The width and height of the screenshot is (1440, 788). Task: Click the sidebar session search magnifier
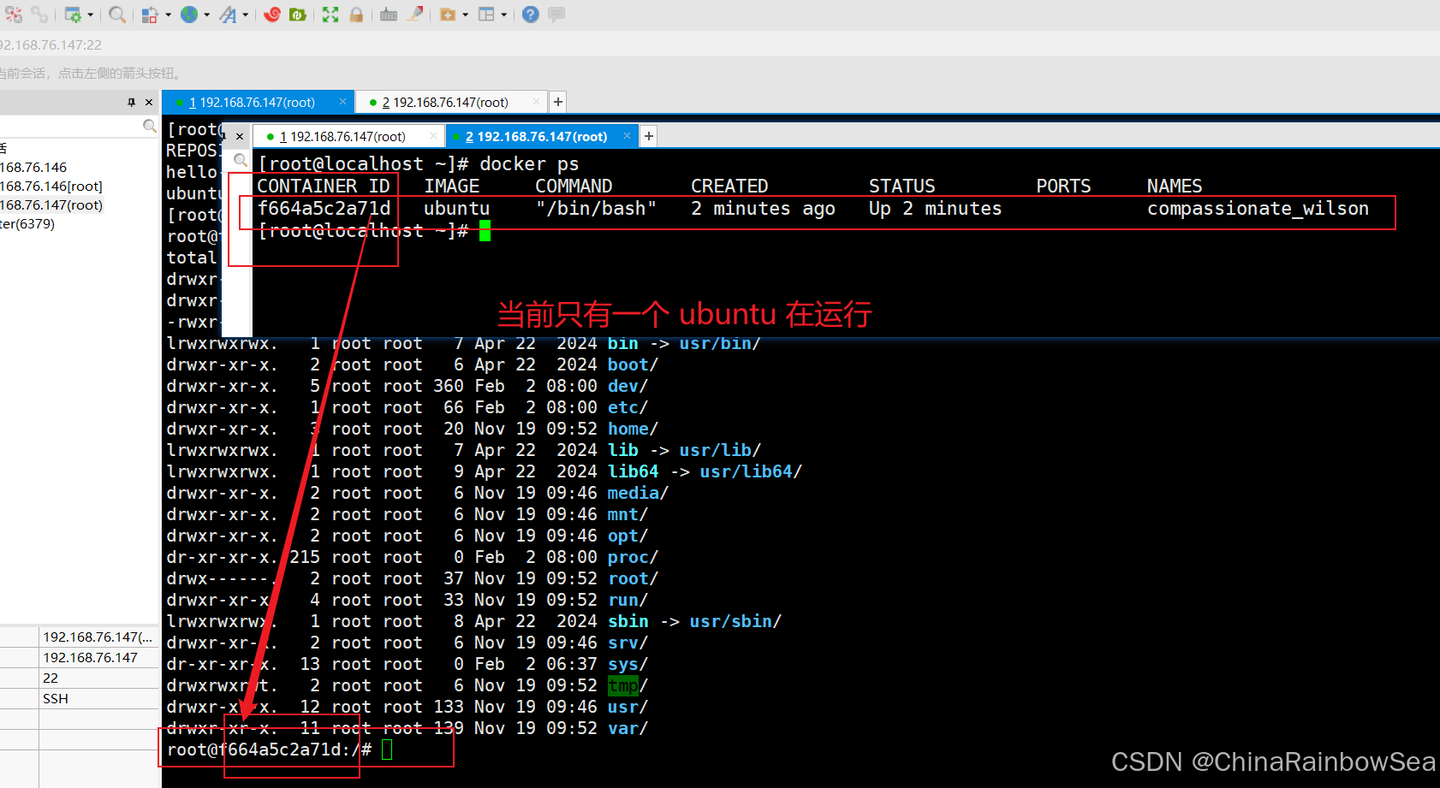148,127
